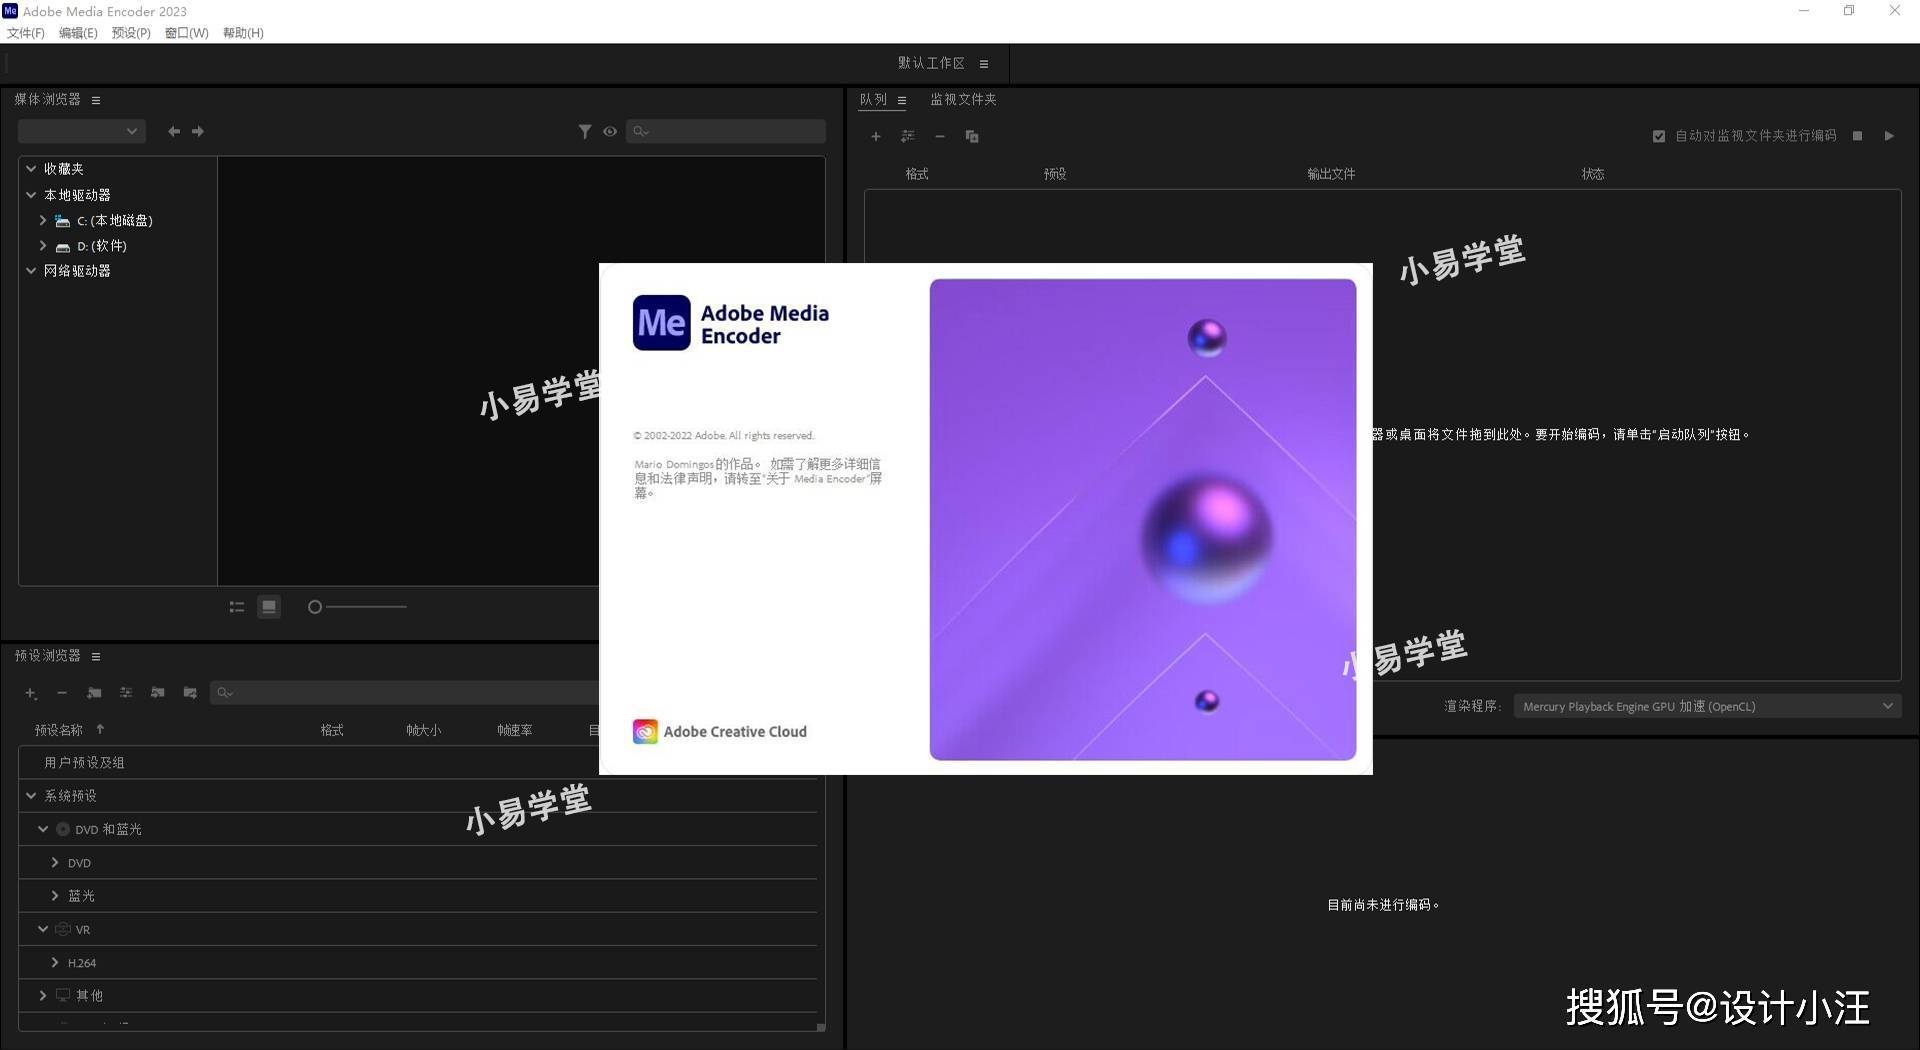Expand the D: (软件) drive

tap(43, 245)
